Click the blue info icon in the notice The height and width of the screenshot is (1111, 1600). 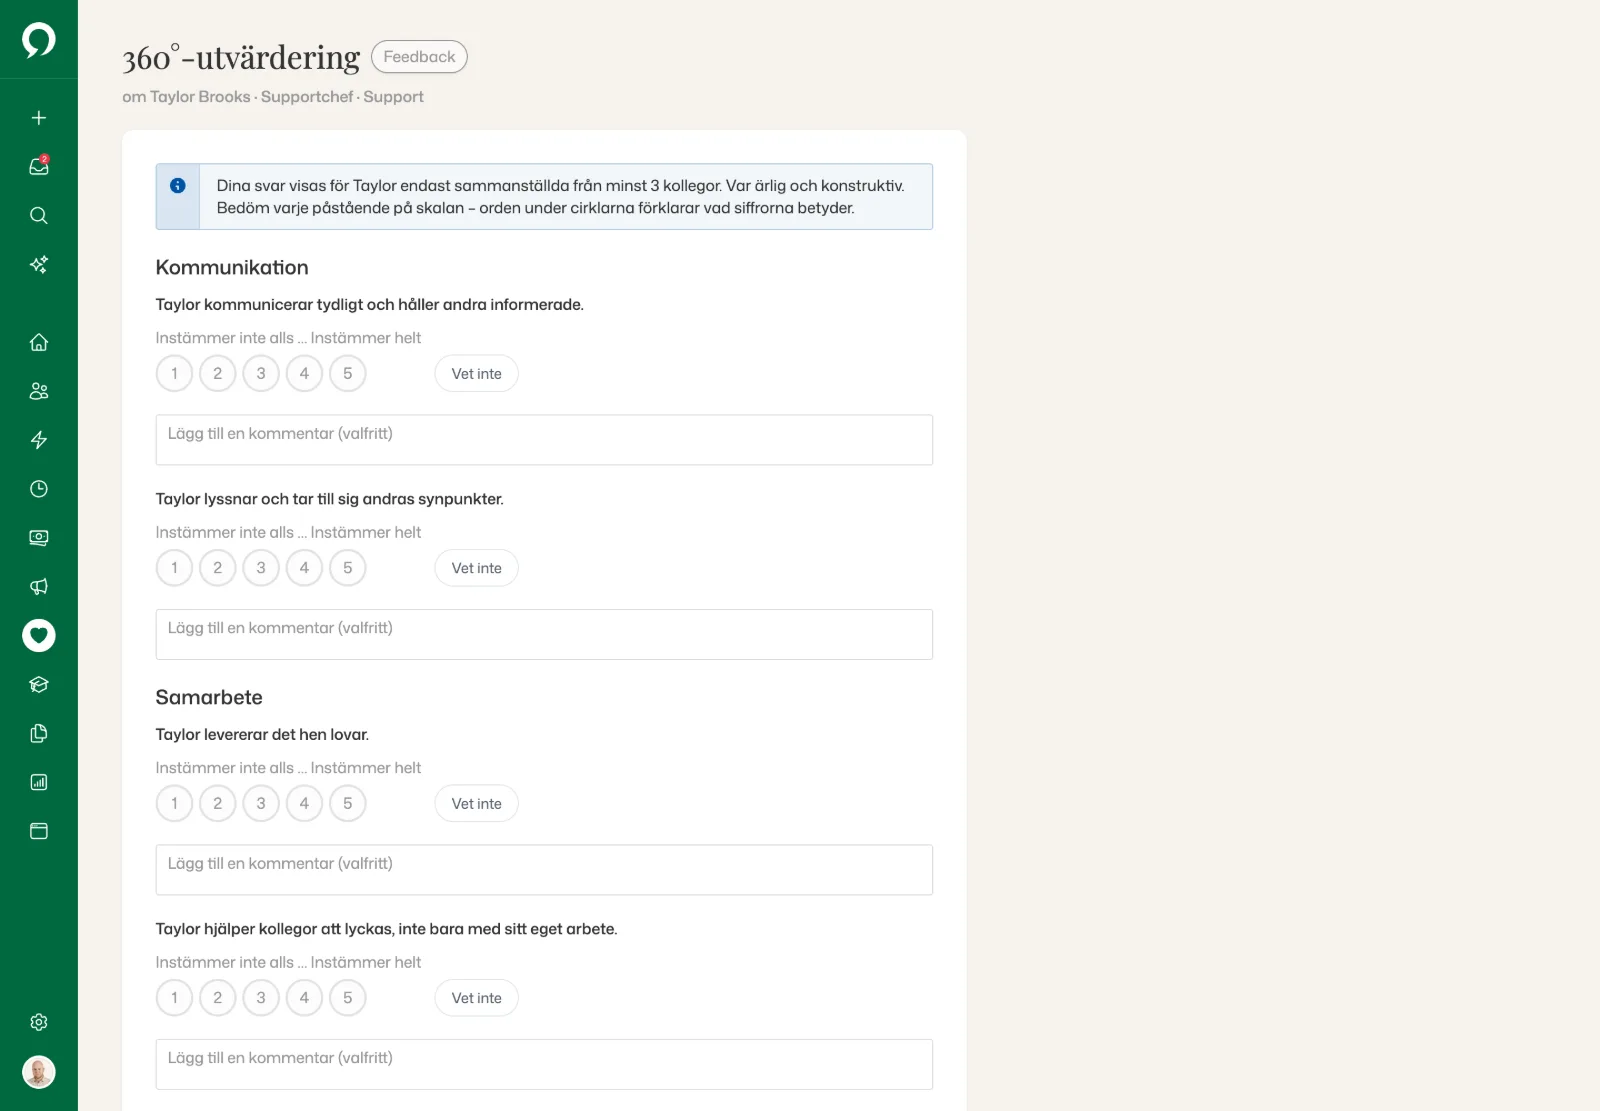click(x=178, y=186)
